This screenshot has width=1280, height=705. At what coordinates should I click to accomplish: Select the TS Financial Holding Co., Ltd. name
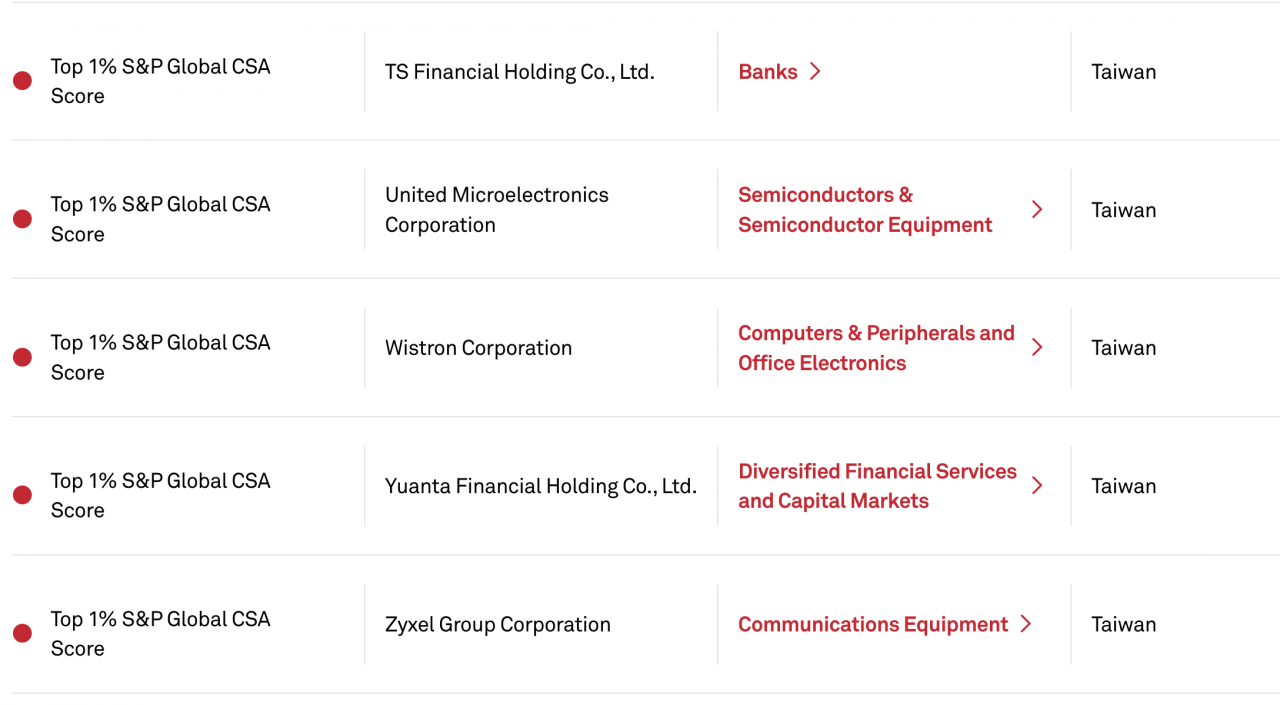pyautogui.click(x=520, y=72)
